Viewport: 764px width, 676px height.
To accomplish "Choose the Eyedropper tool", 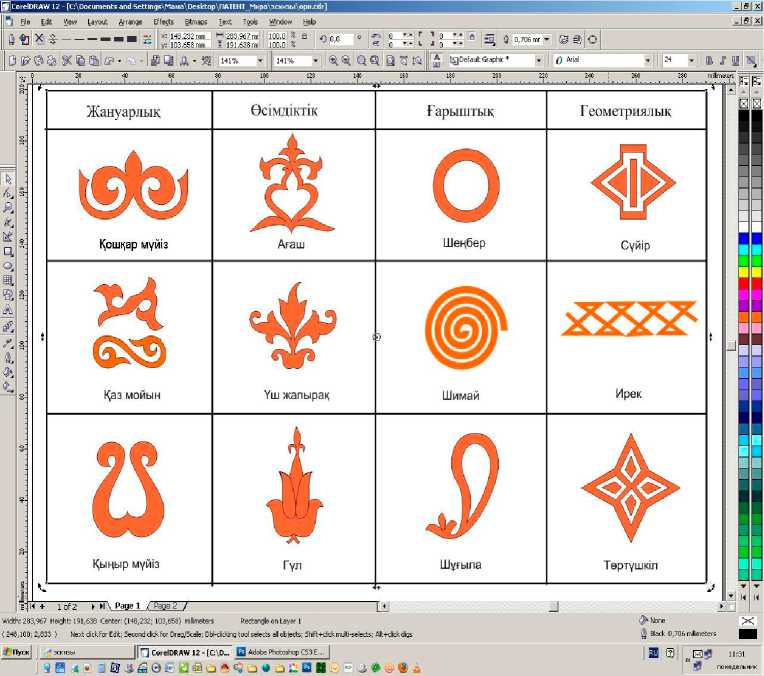I will [x=8, y=344].
